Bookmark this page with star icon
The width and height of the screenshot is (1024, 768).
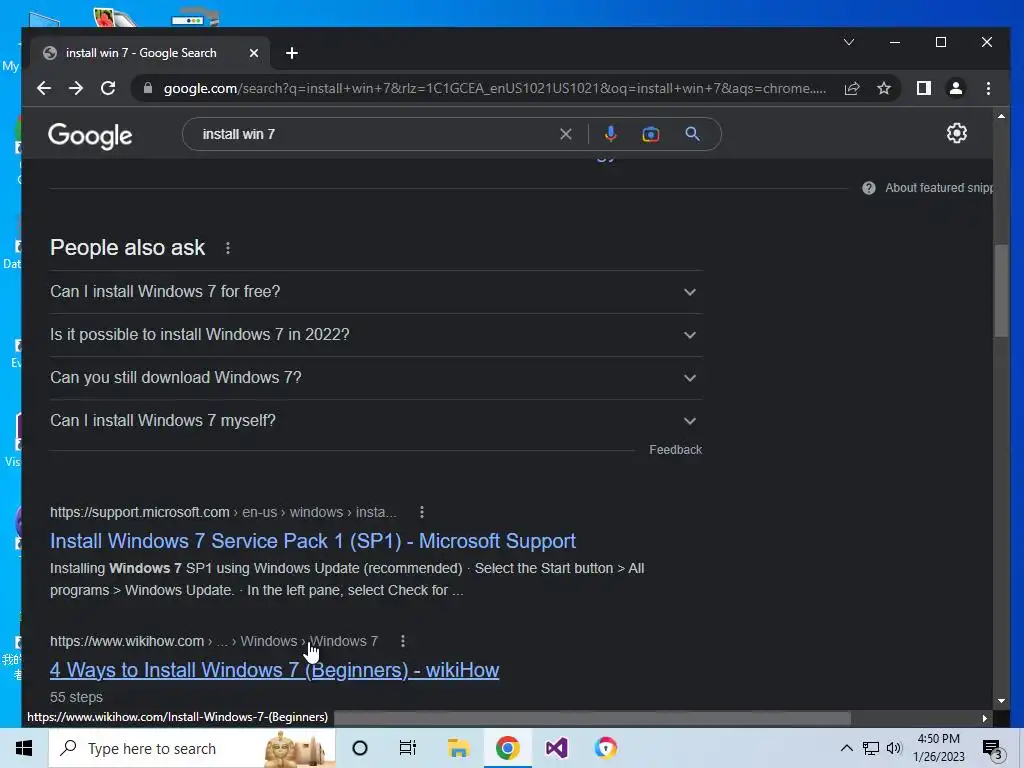point(884,88)
